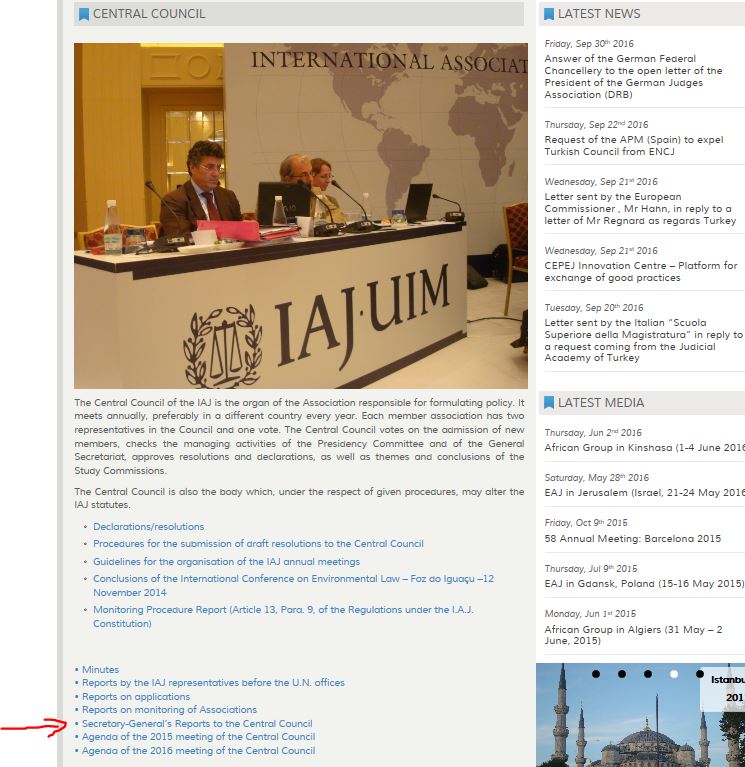Click the date Thursday, Jul 9th 2015

pos(591,569)
